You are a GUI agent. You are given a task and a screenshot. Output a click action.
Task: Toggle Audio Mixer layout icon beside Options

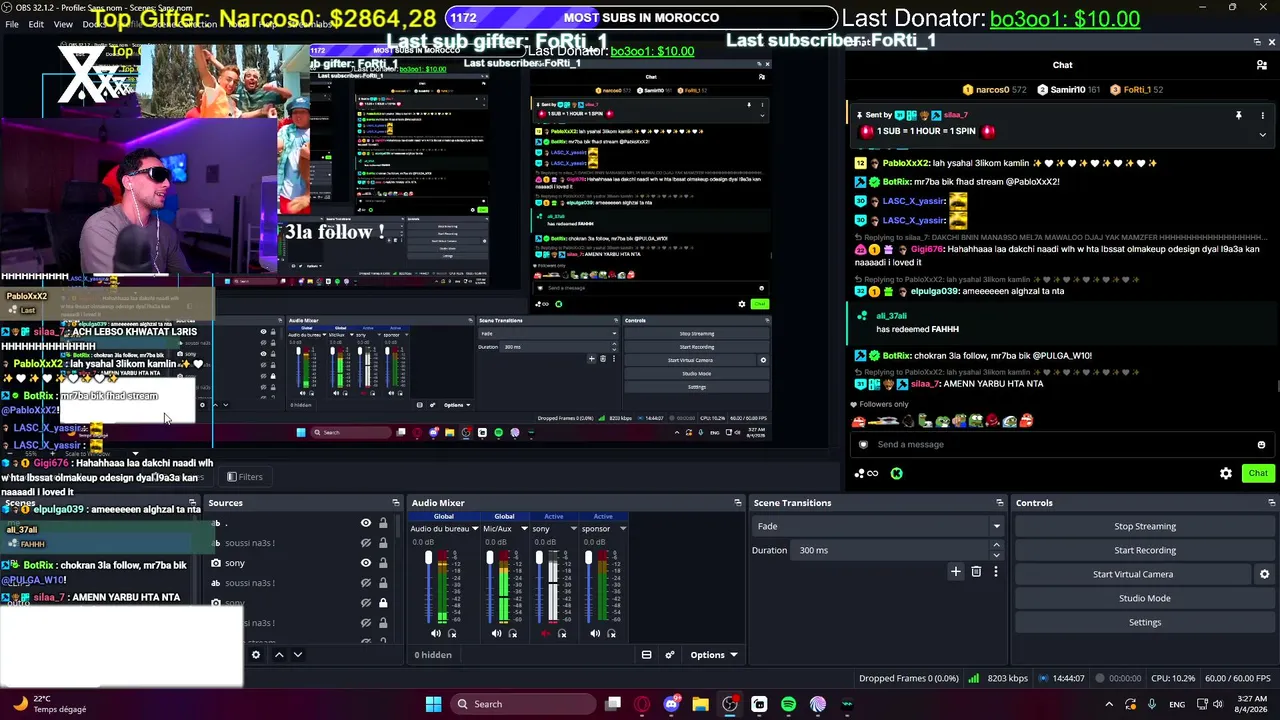click(x=646, y=655)
